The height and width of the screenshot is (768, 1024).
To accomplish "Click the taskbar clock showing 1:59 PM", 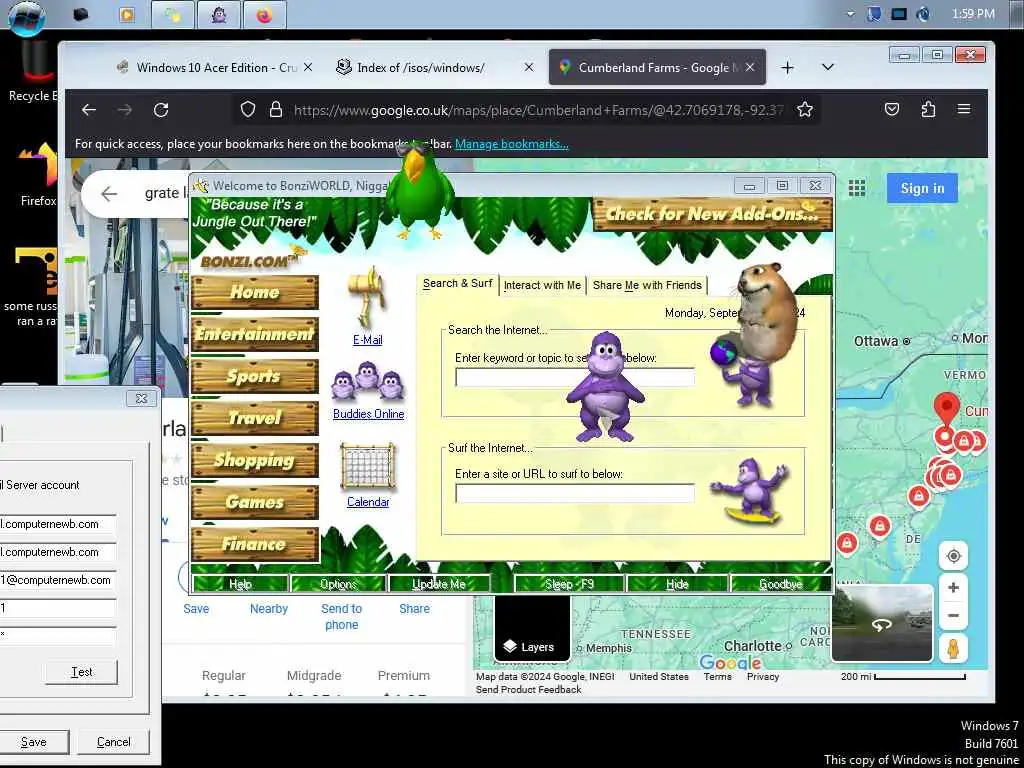I will click(x=973, y=14).
